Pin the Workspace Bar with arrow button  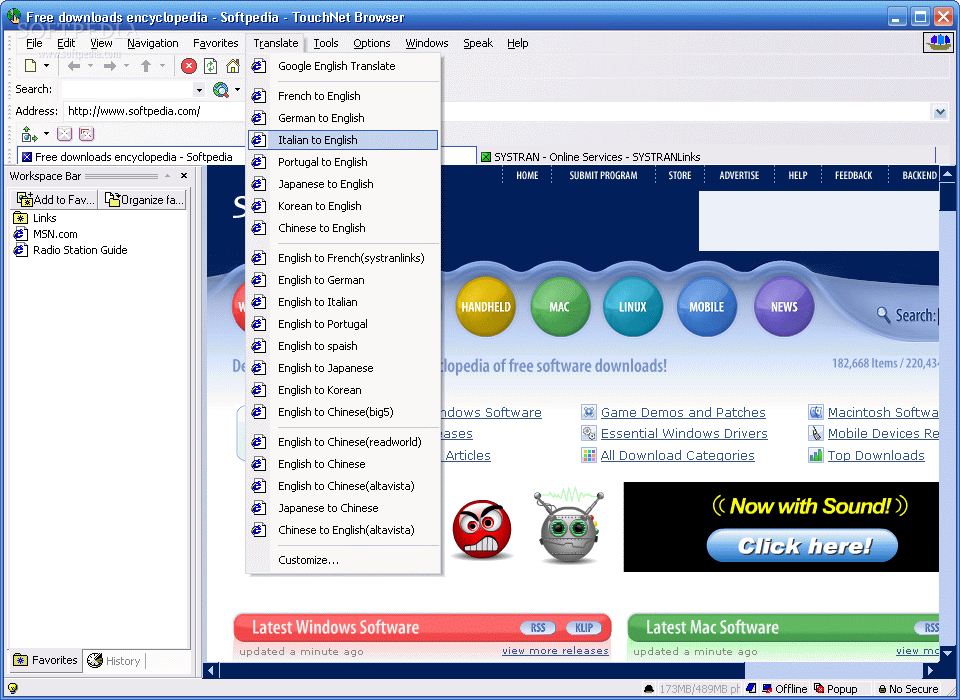pyautogui.click(x=167, y=176)
